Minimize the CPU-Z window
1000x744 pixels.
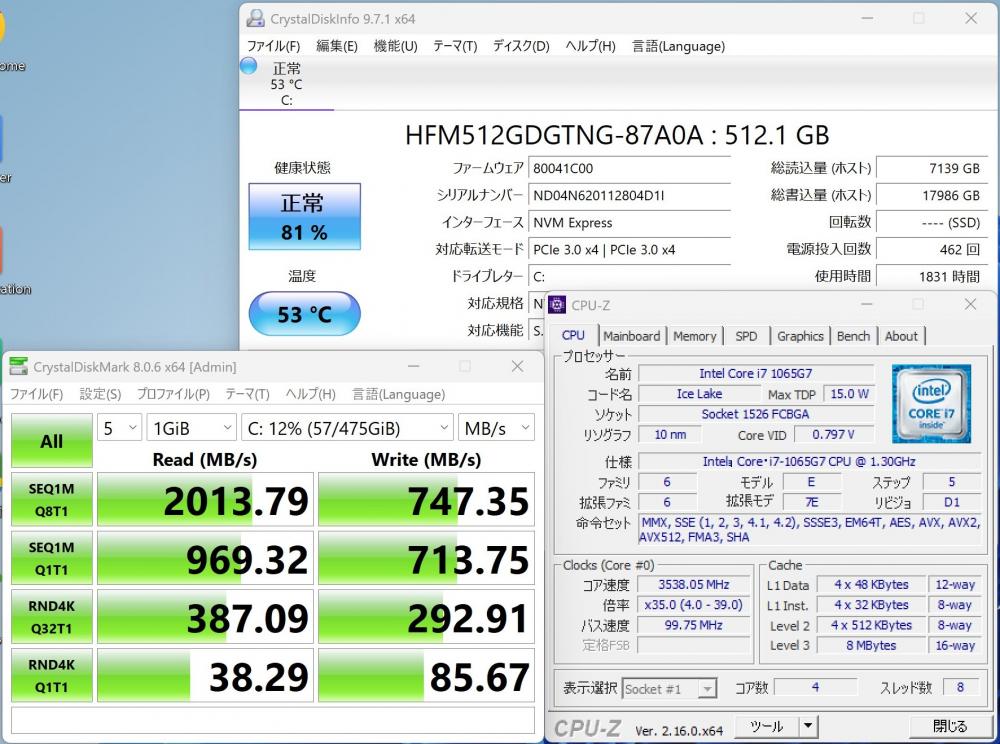(x=866, y=305)
